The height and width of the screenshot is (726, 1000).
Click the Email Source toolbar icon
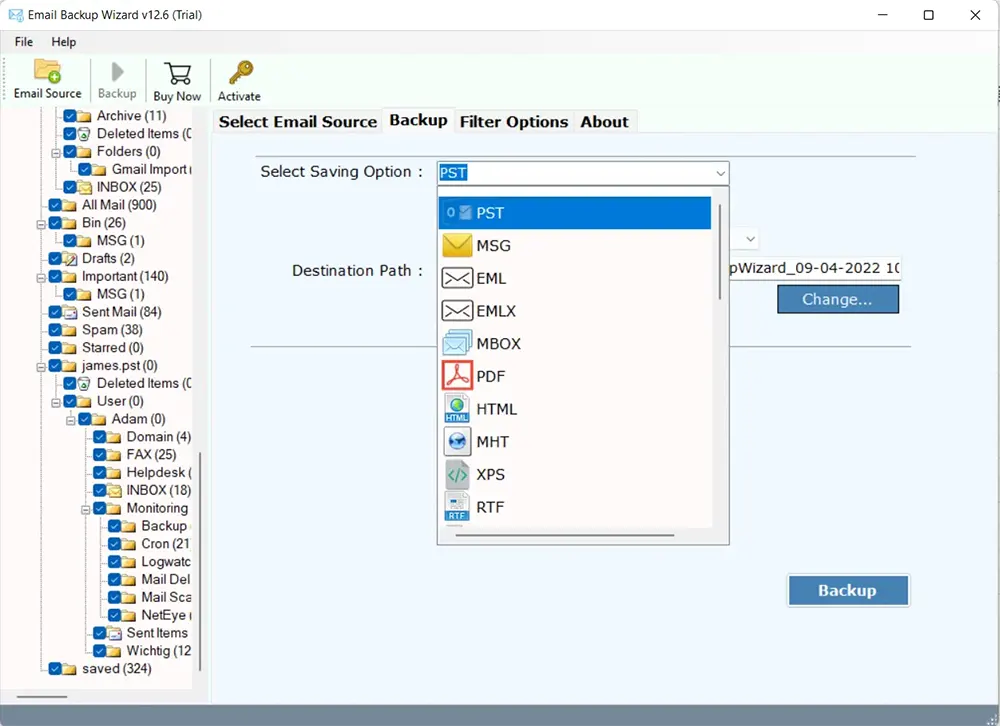click(47, 79)
